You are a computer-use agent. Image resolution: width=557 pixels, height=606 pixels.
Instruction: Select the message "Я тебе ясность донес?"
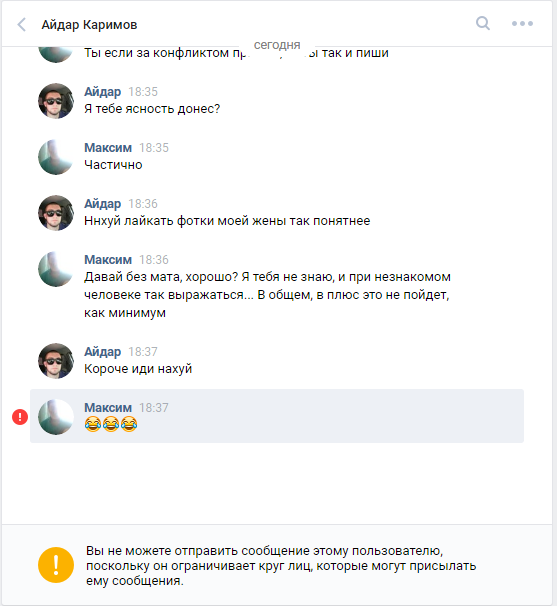coord(152,109)
